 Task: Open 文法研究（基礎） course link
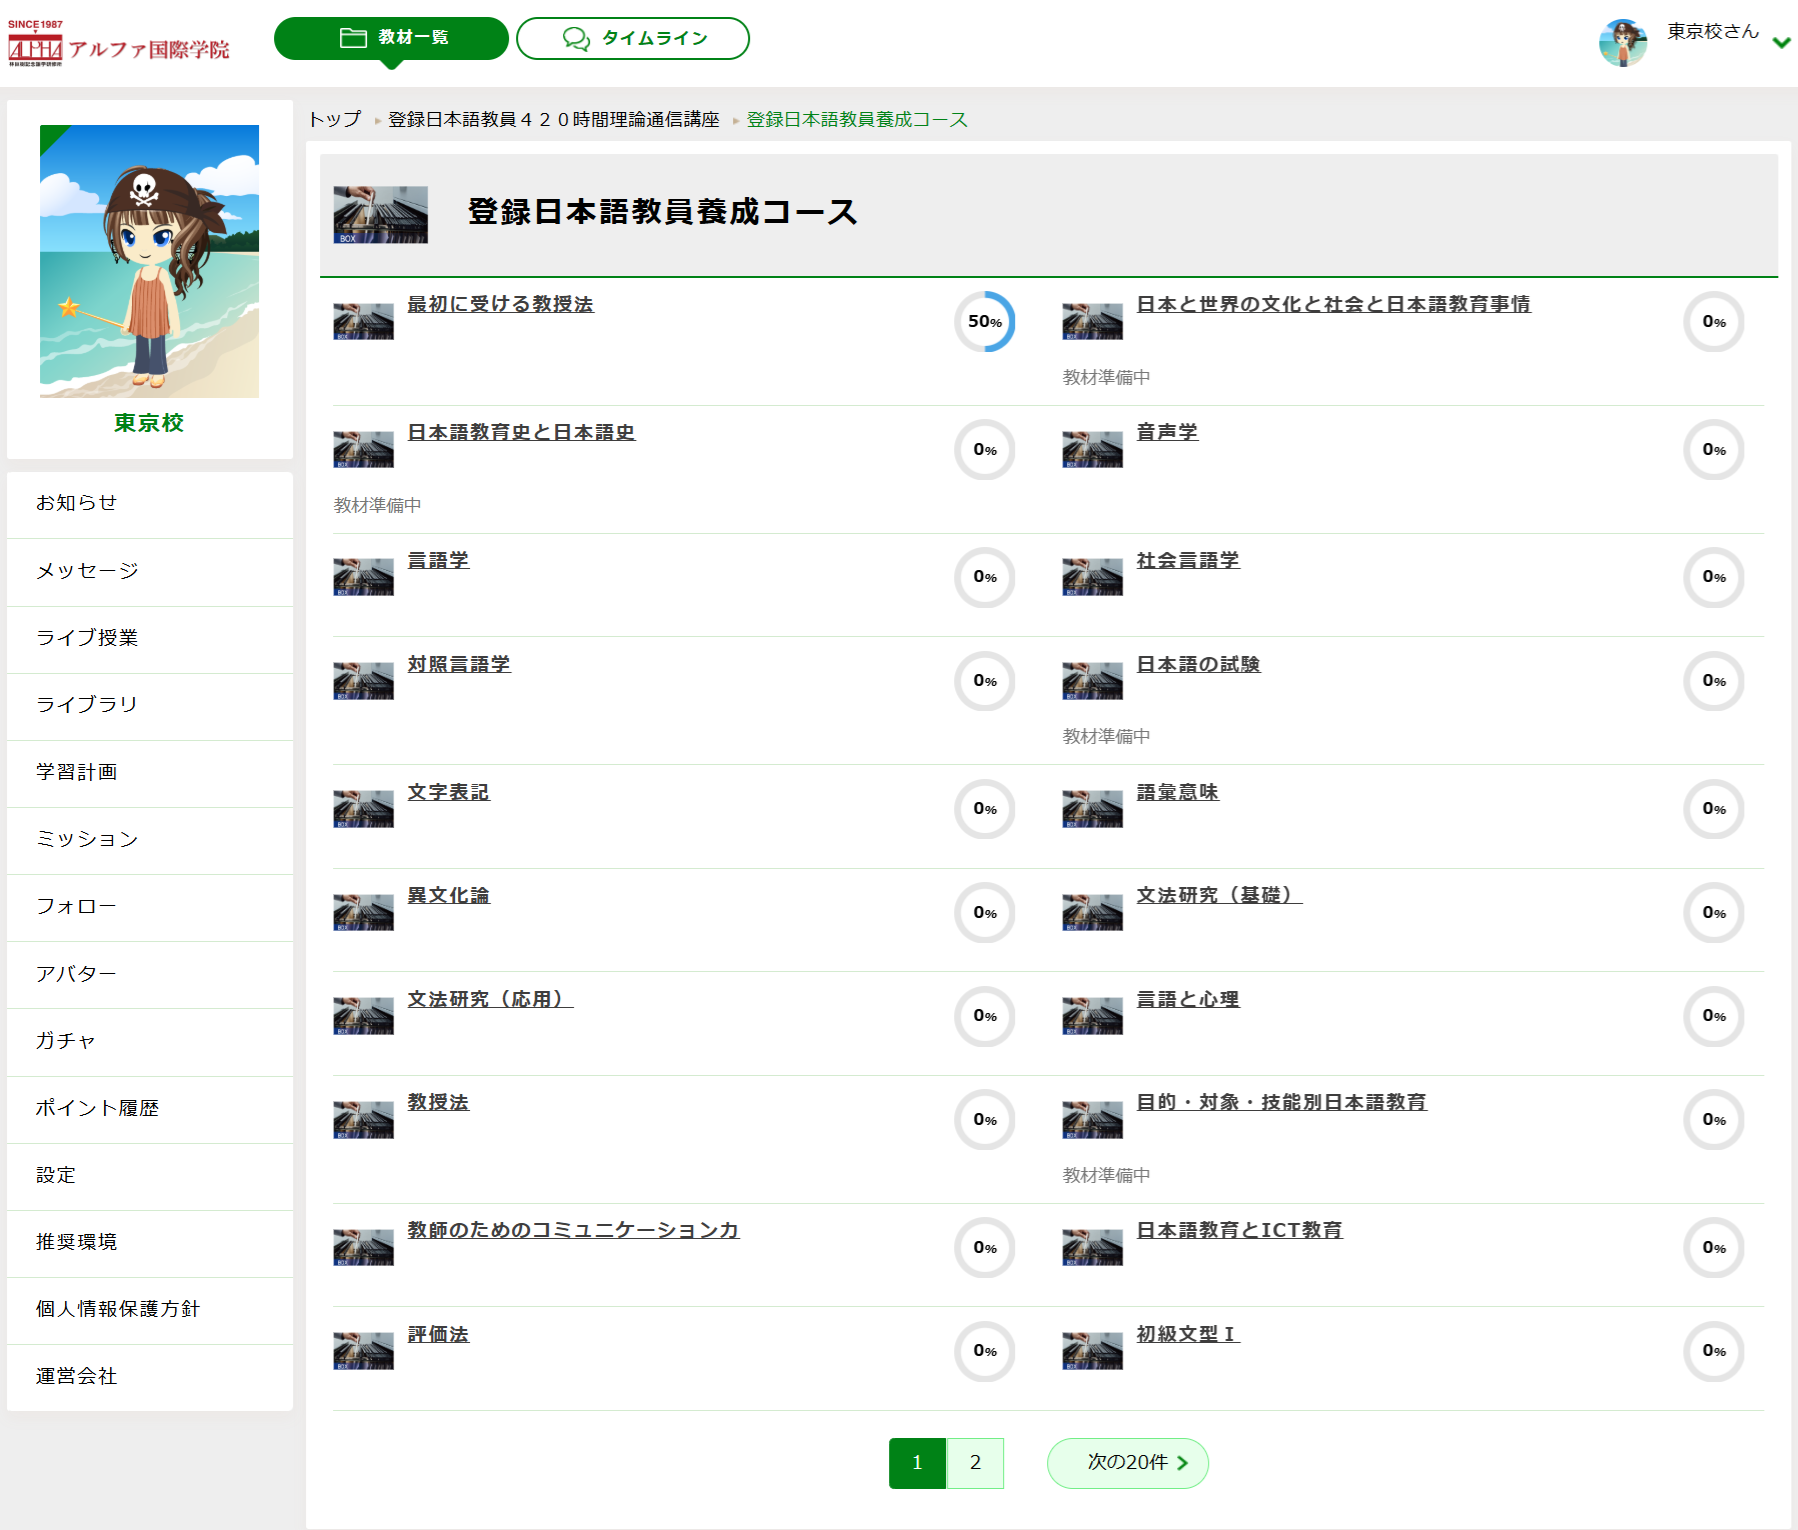point(1219,895)
